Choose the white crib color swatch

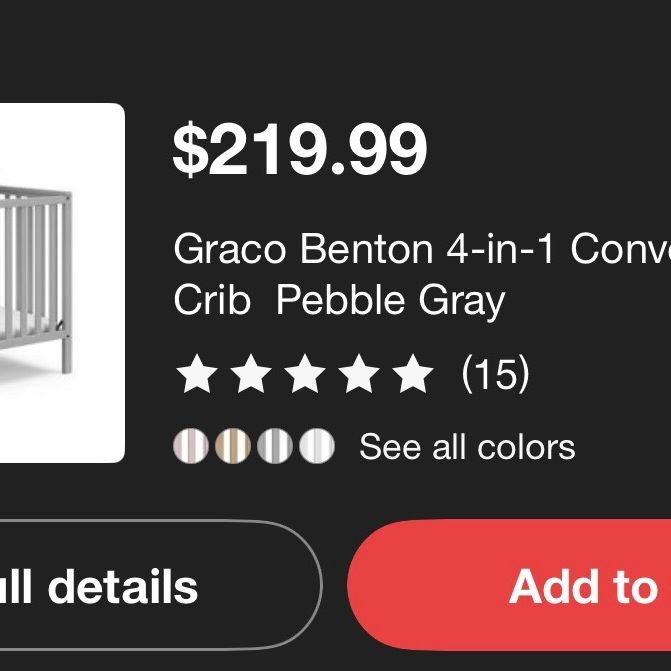pos(317,446)
